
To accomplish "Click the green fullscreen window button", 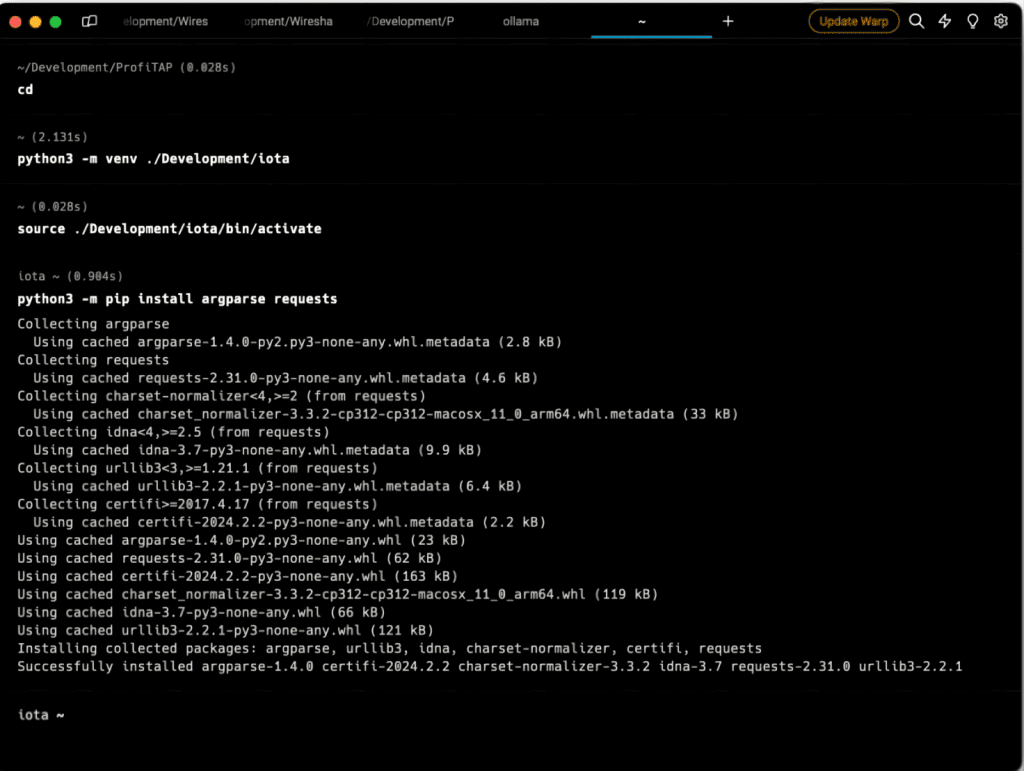I will 55,21.
